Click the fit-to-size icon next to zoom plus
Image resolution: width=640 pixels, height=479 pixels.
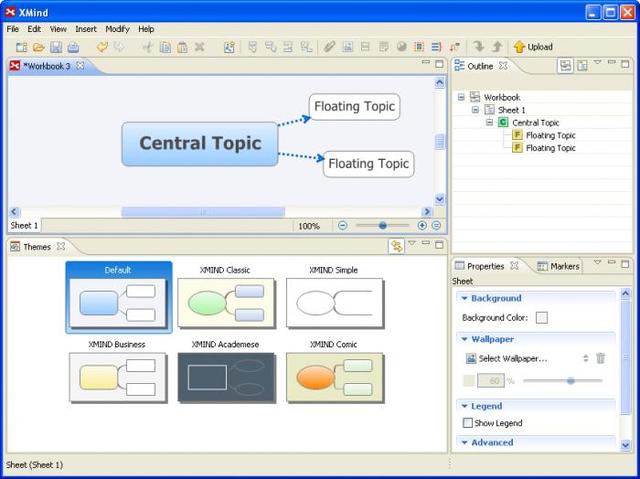(436, 225)
